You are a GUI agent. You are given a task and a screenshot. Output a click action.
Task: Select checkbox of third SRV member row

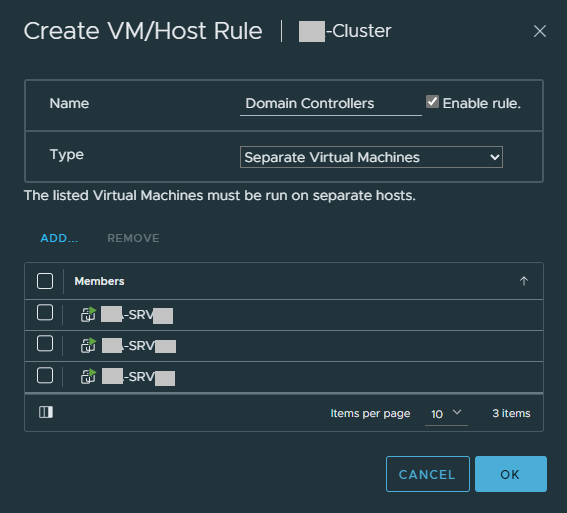click(x=45, y=375)
